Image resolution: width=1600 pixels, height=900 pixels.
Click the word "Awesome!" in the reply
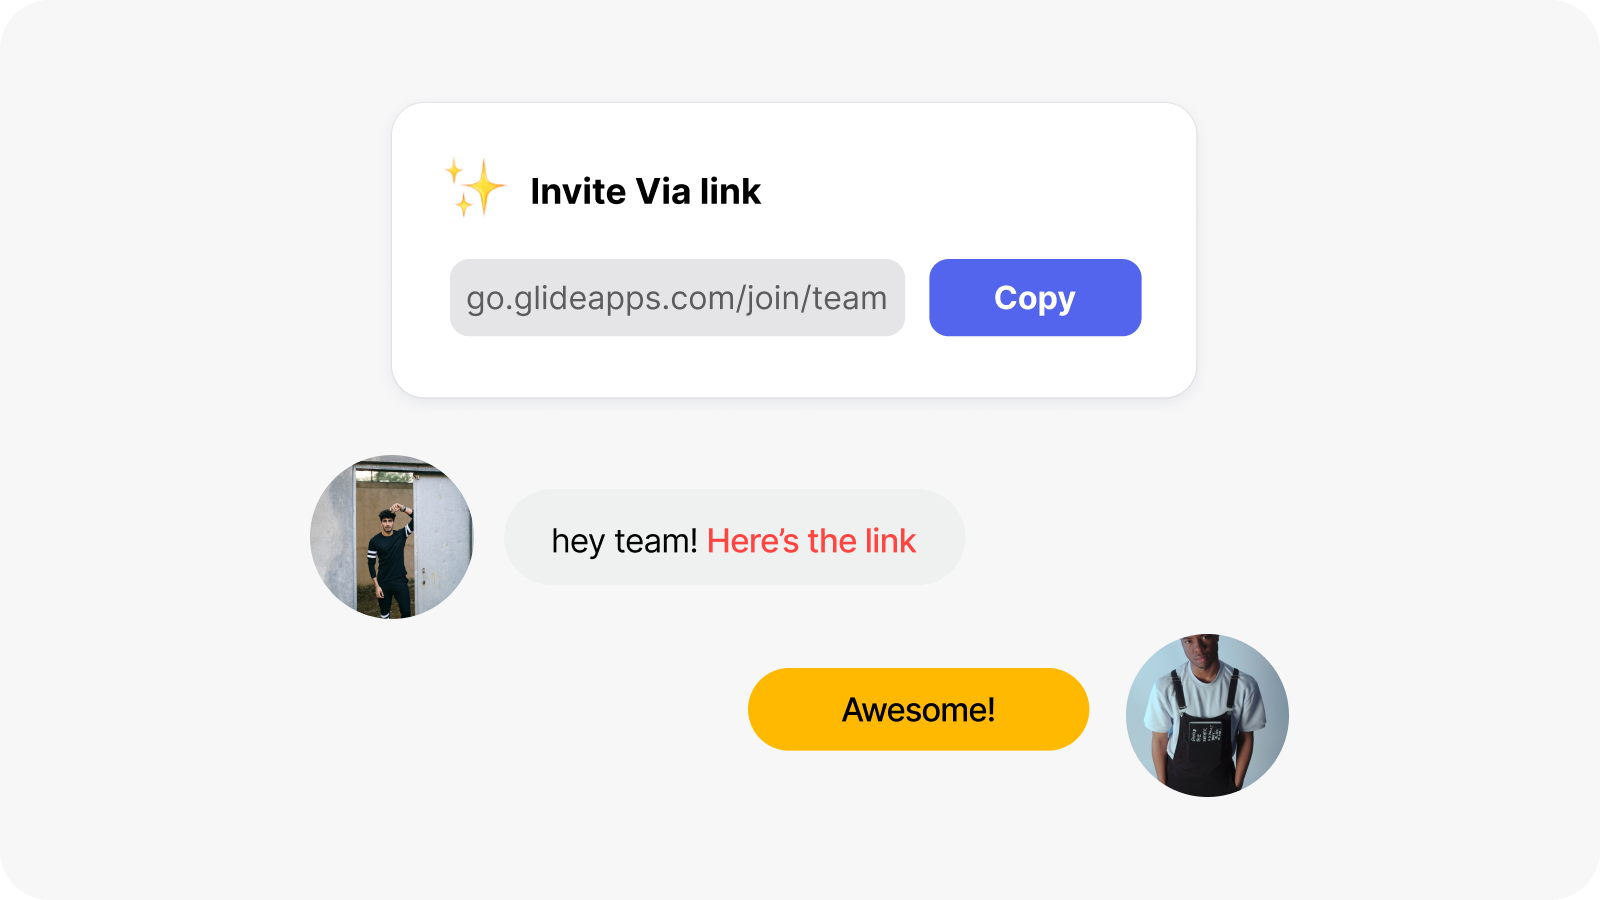pos(918,710)
